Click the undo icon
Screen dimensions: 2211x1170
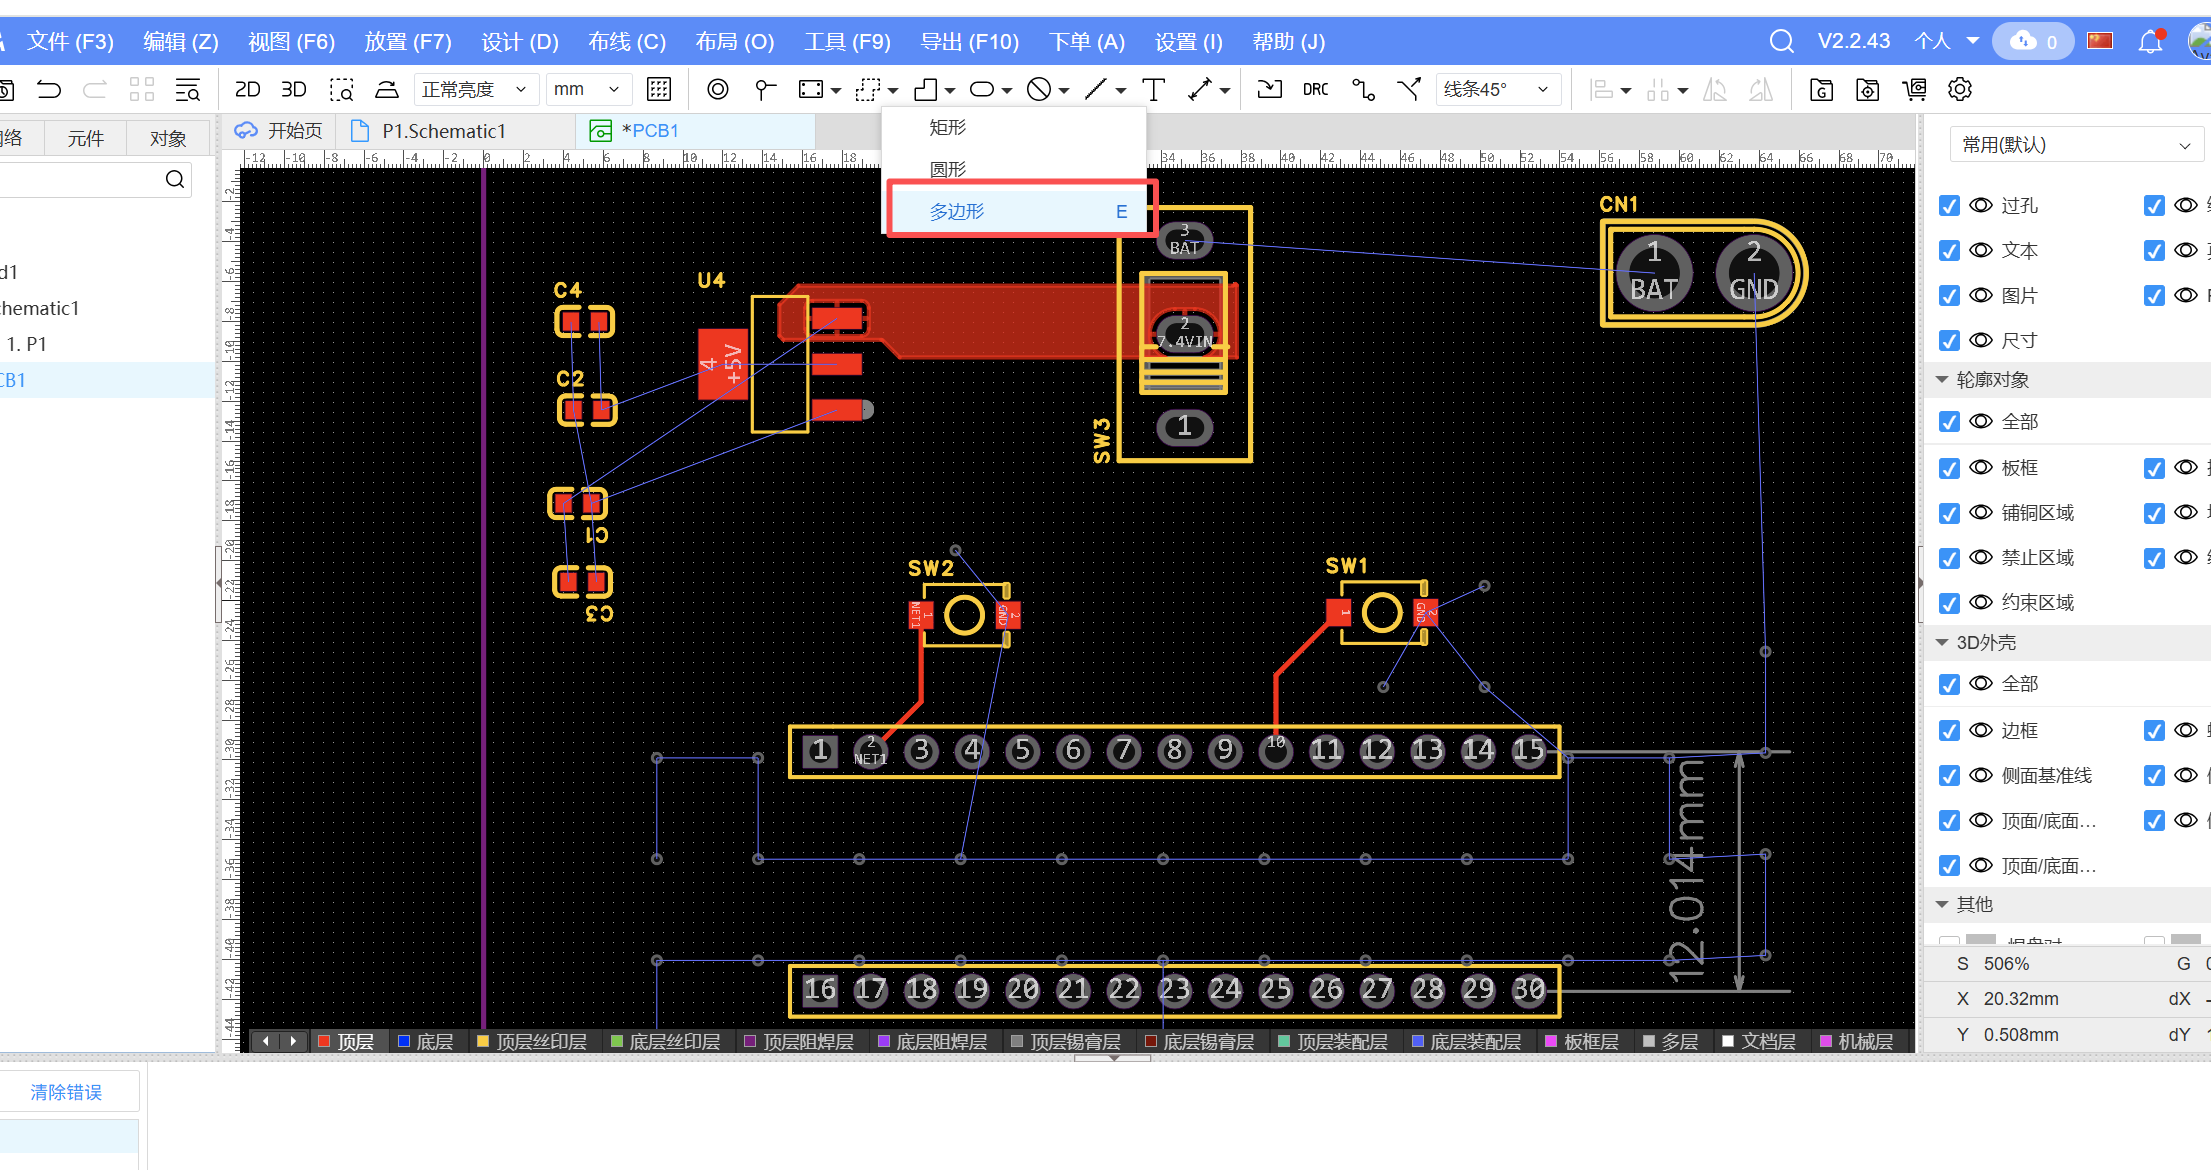[49, 90]
